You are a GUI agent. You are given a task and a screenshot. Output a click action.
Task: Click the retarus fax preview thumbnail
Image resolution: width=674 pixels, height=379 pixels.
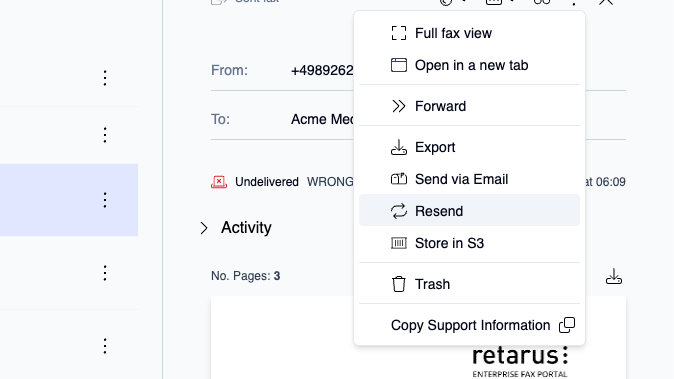tap(418, 337)
